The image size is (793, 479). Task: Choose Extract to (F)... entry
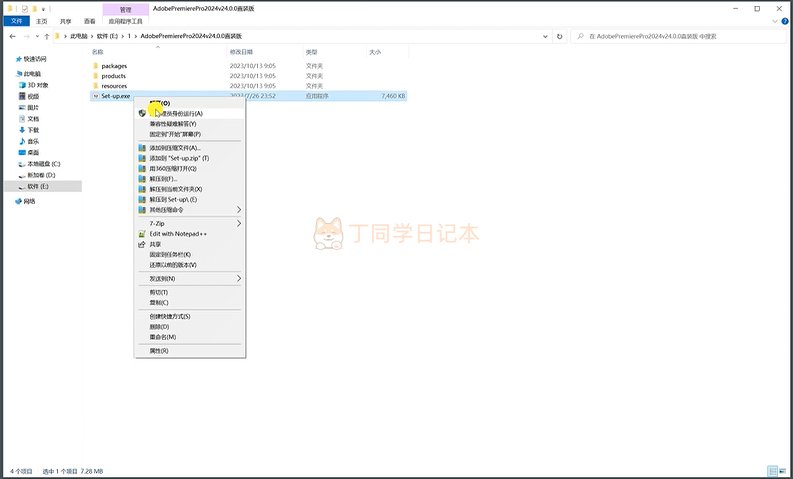coord(190,179)
